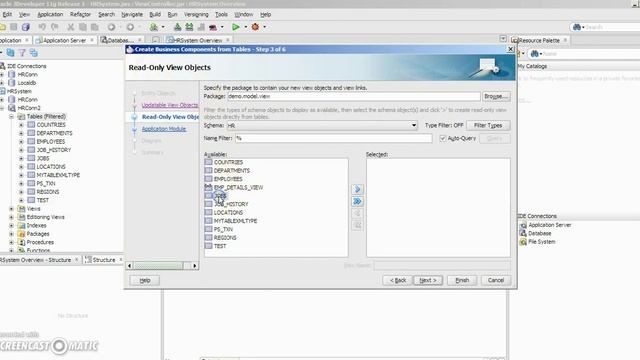The width and height of the screenshot is (640, 360).
Task: Select HRConn2 connection in navigator
Action: (29, 108)
